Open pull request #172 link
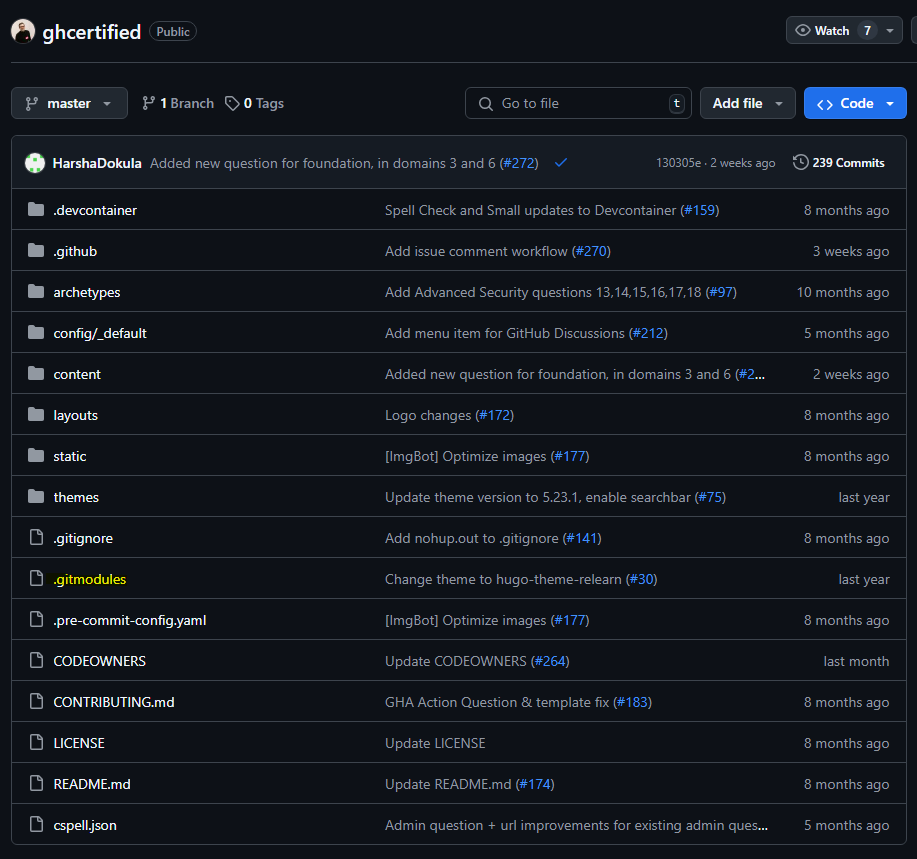The width and height of the screenshot is (917, 859). pyautogui.click(x=495, y=415)
